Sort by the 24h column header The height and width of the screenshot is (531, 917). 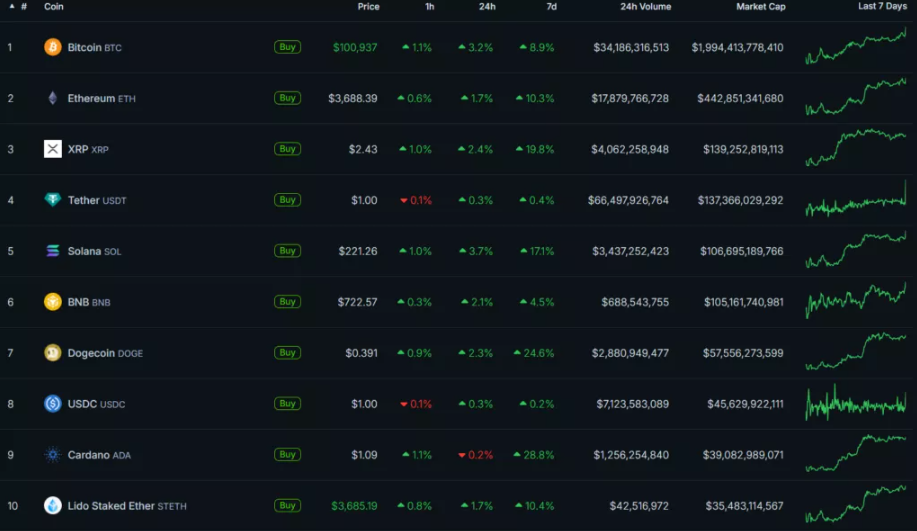click(487, 6)
